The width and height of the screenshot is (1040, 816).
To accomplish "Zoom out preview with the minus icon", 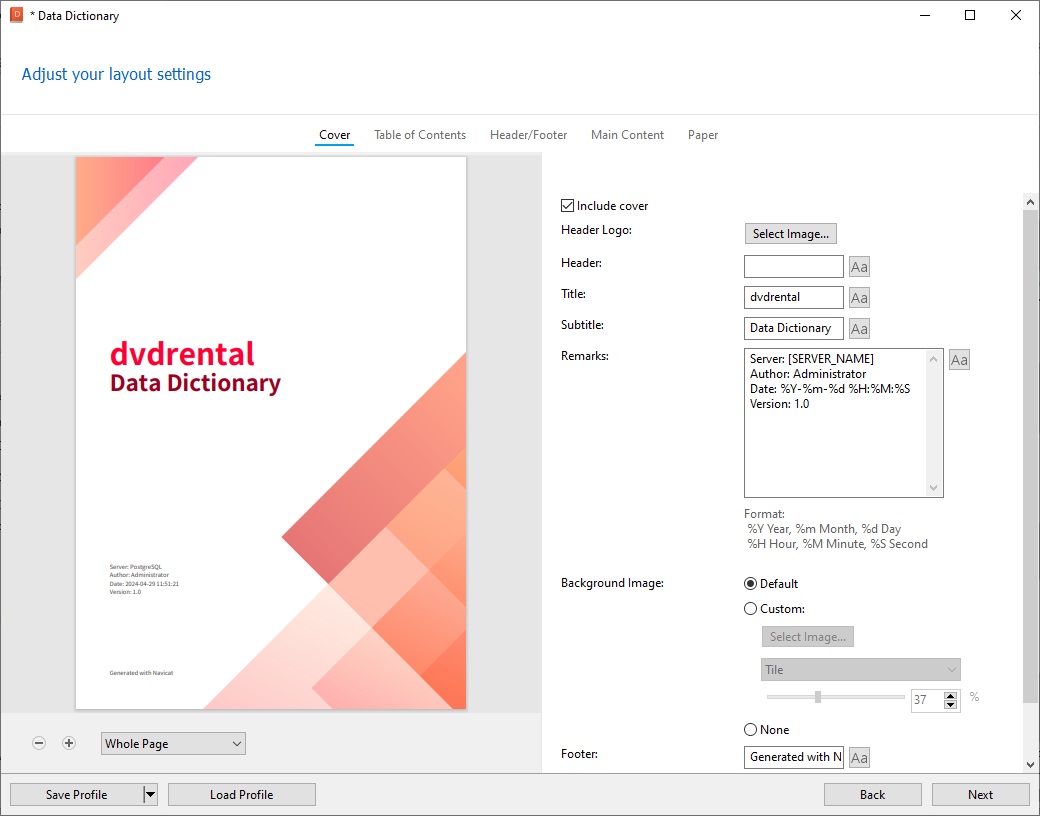I will tap(39, 743).
